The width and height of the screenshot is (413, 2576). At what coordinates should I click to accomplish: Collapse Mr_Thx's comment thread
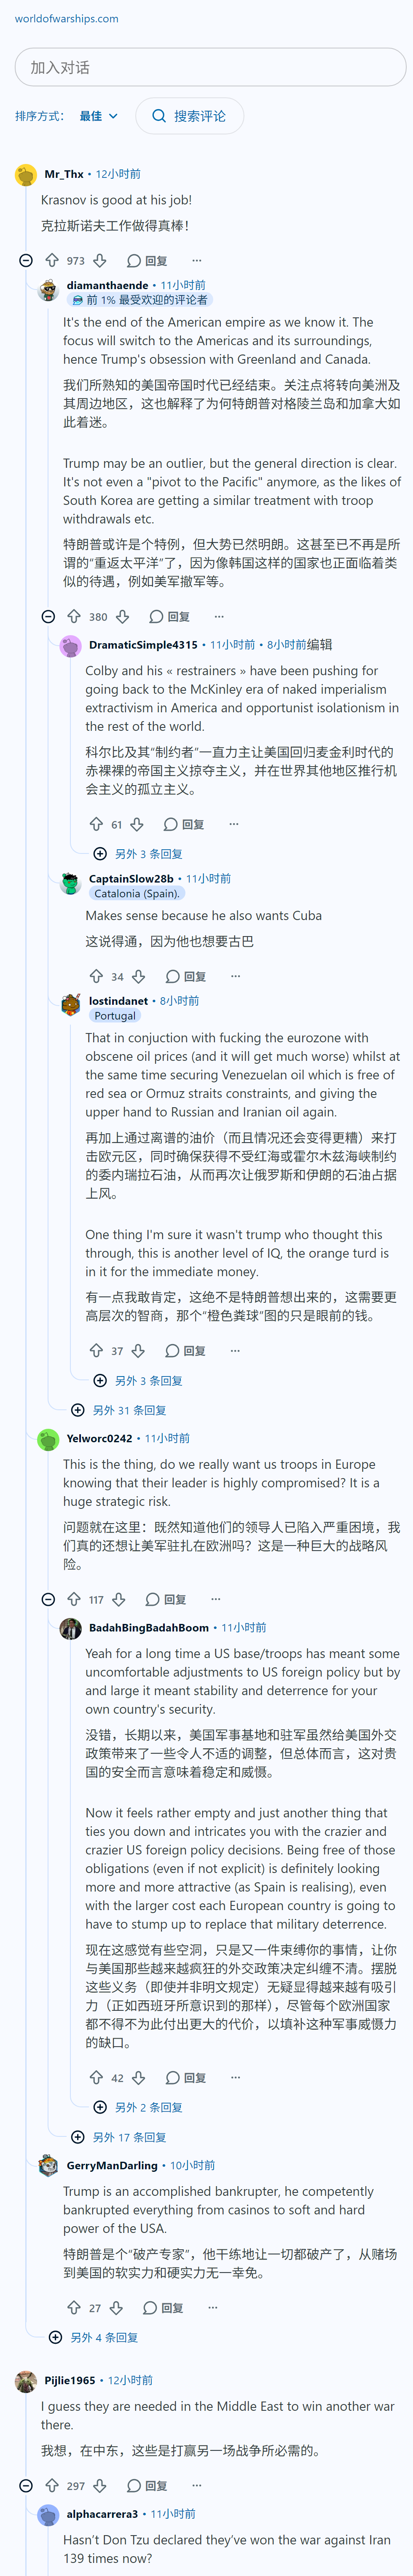[26, 260]
